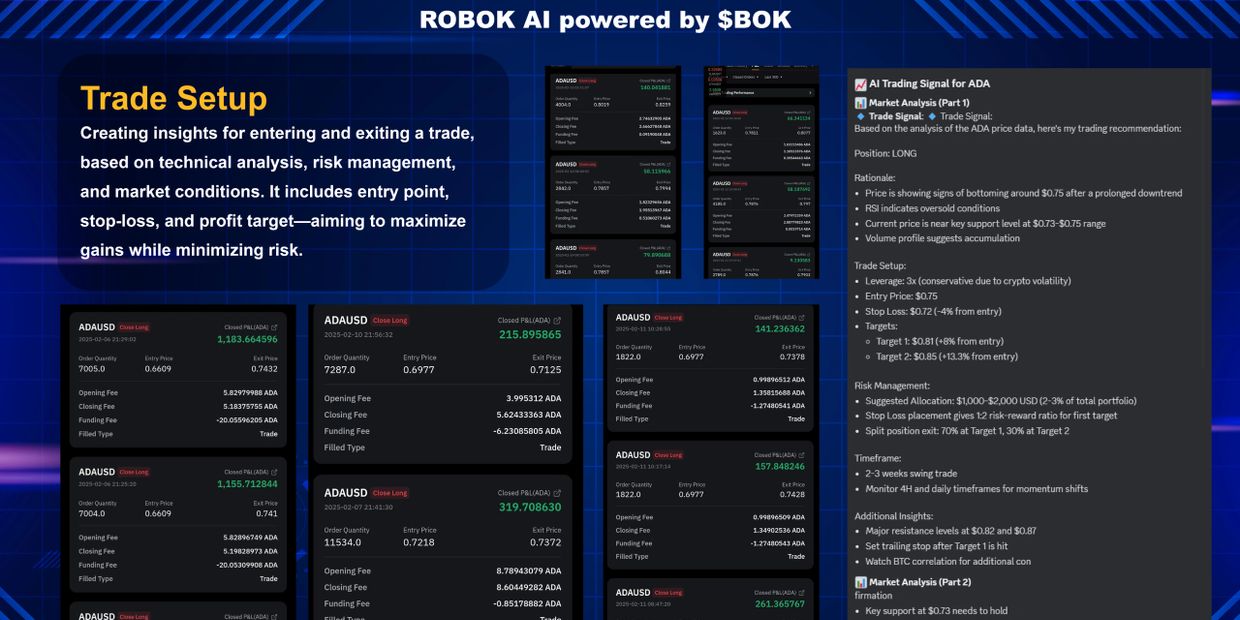The height and width of the screenshot is (620, 1240).
Task: Click Close Long badge on 1,155.712844 card
Action: click(x=134, y=472)
